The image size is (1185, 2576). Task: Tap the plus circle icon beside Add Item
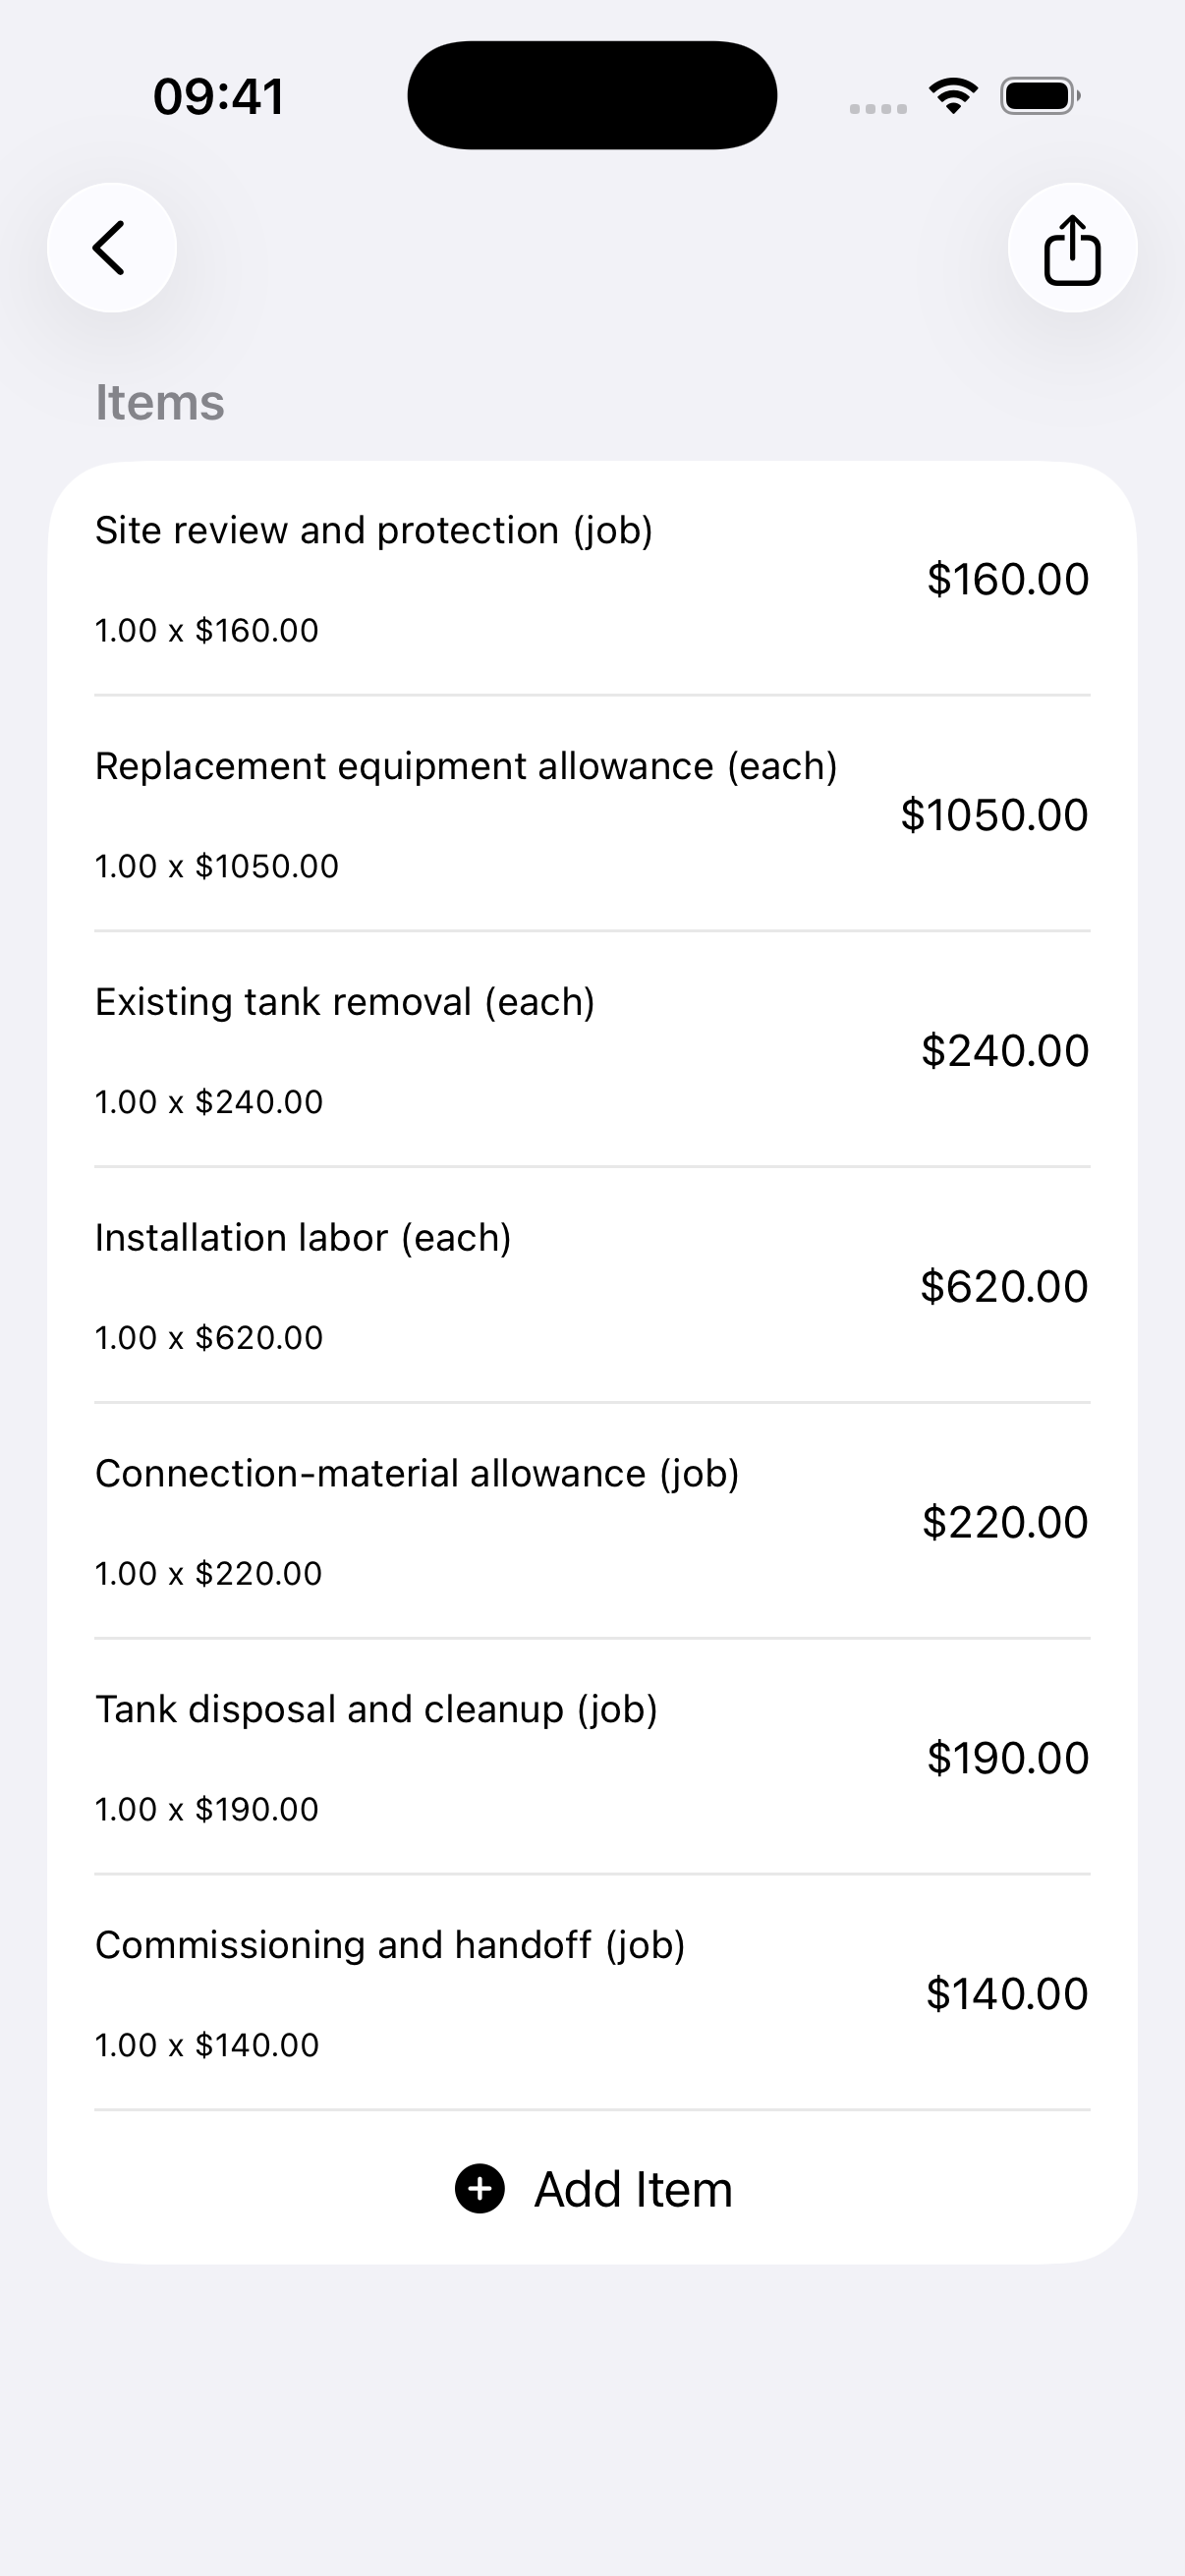pos(480,2189)
